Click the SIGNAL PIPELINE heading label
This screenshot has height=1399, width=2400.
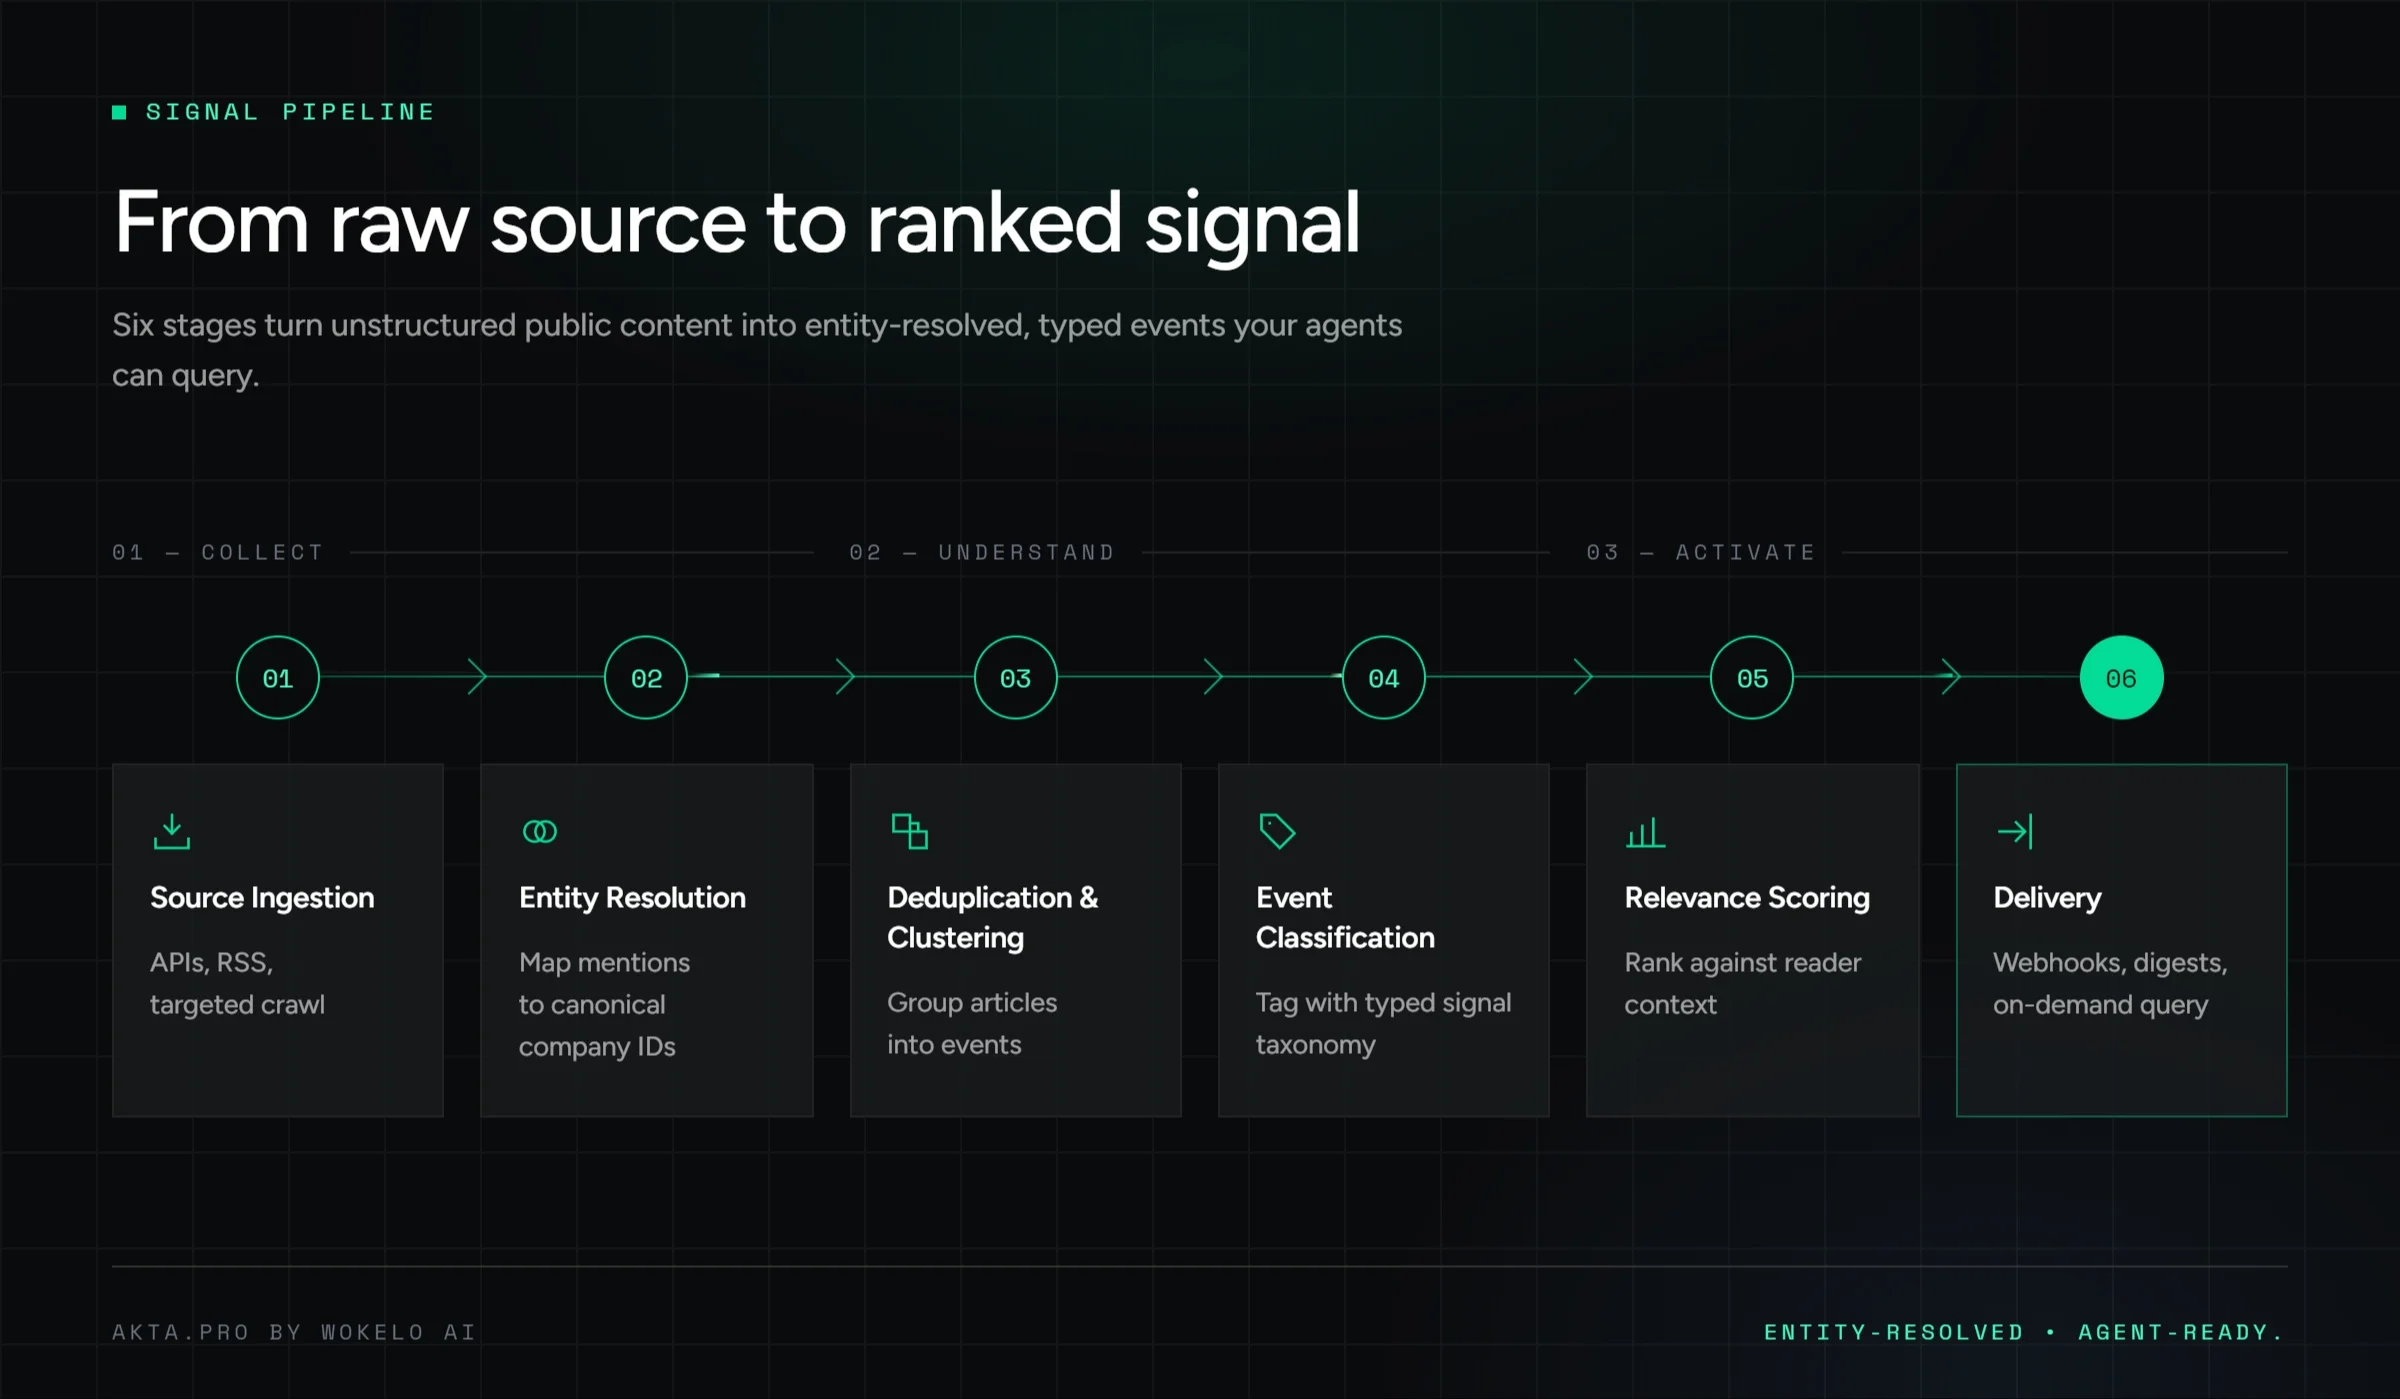290,112
